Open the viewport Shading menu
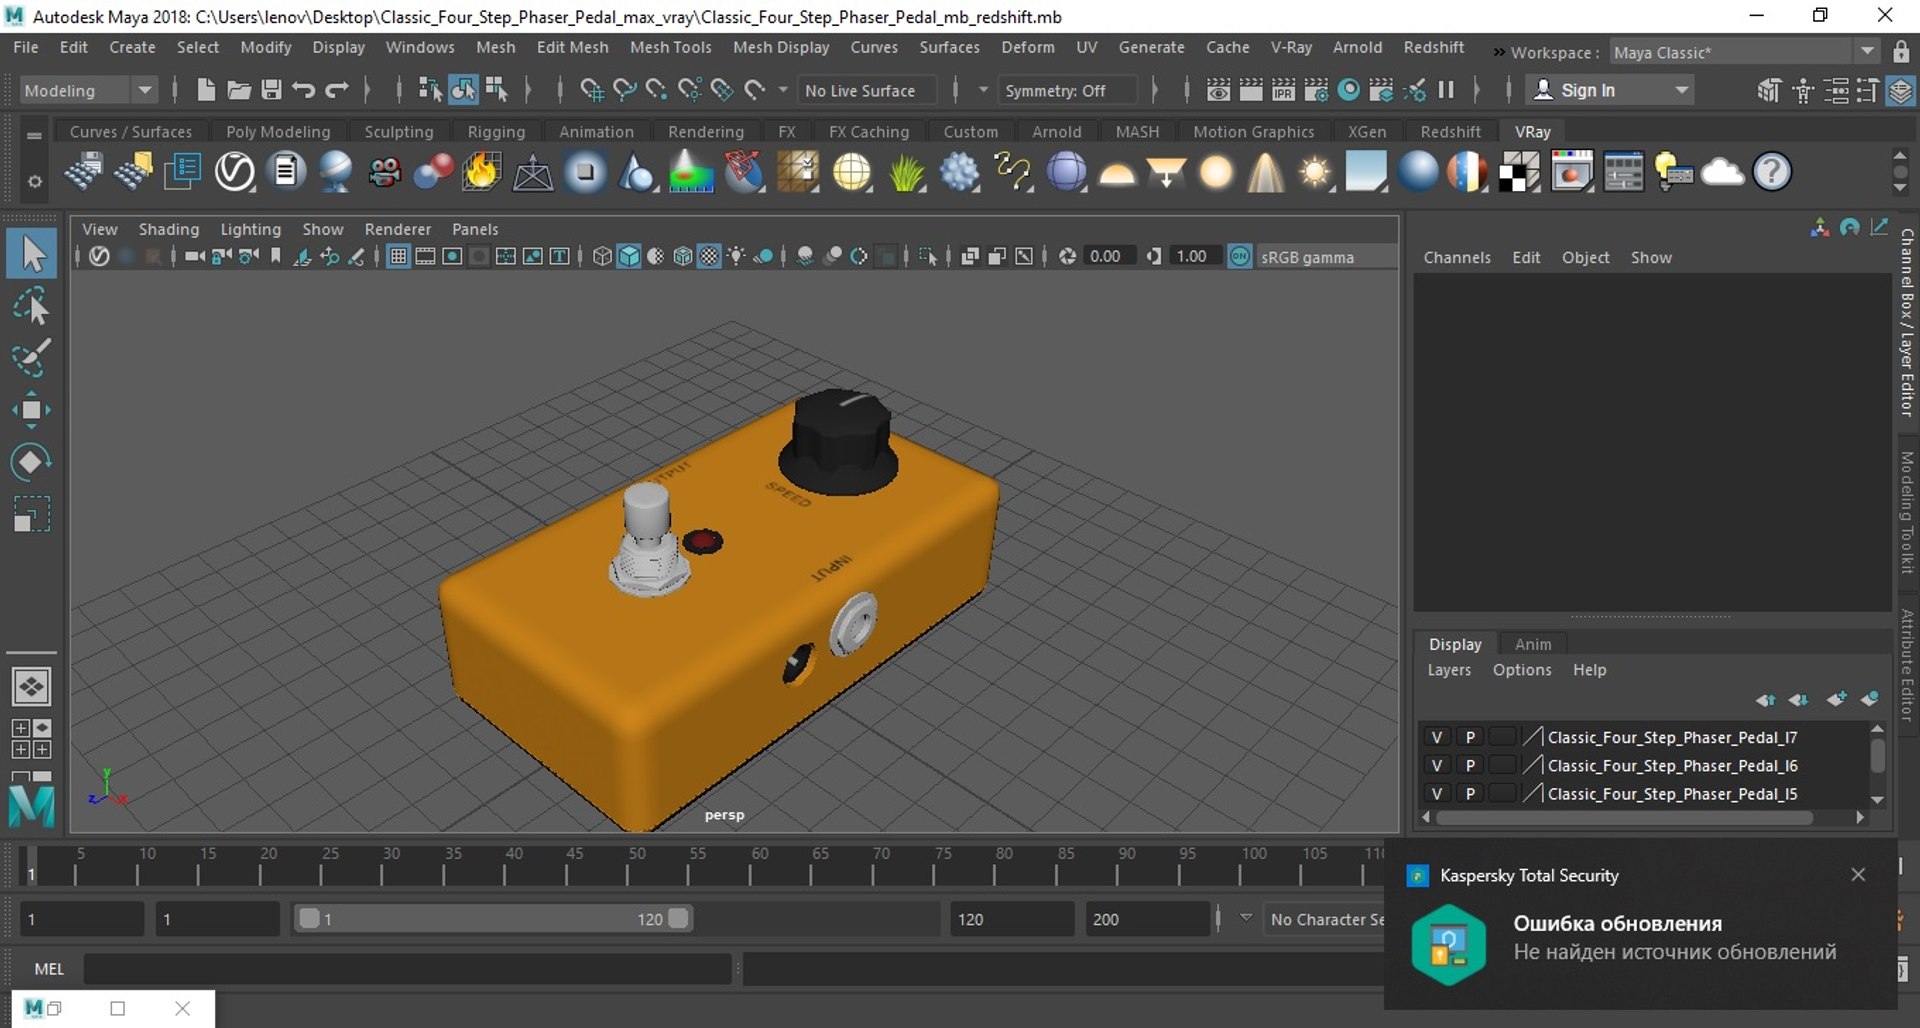This screenshot has height=1028, width=1920. click(168, 229)
